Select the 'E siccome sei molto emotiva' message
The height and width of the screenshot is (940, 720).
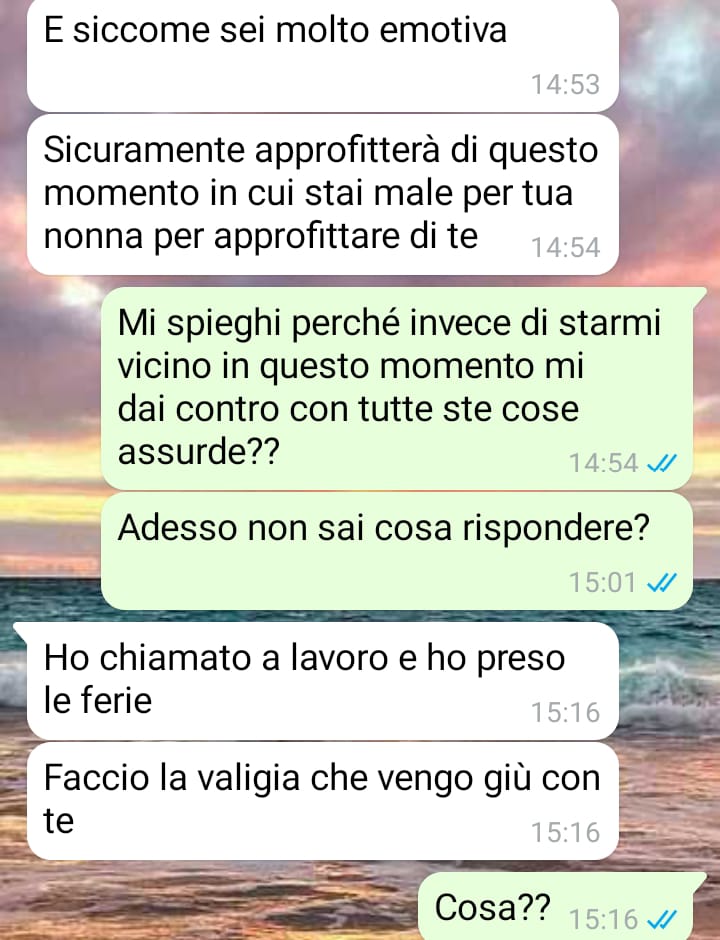point(323,55)
